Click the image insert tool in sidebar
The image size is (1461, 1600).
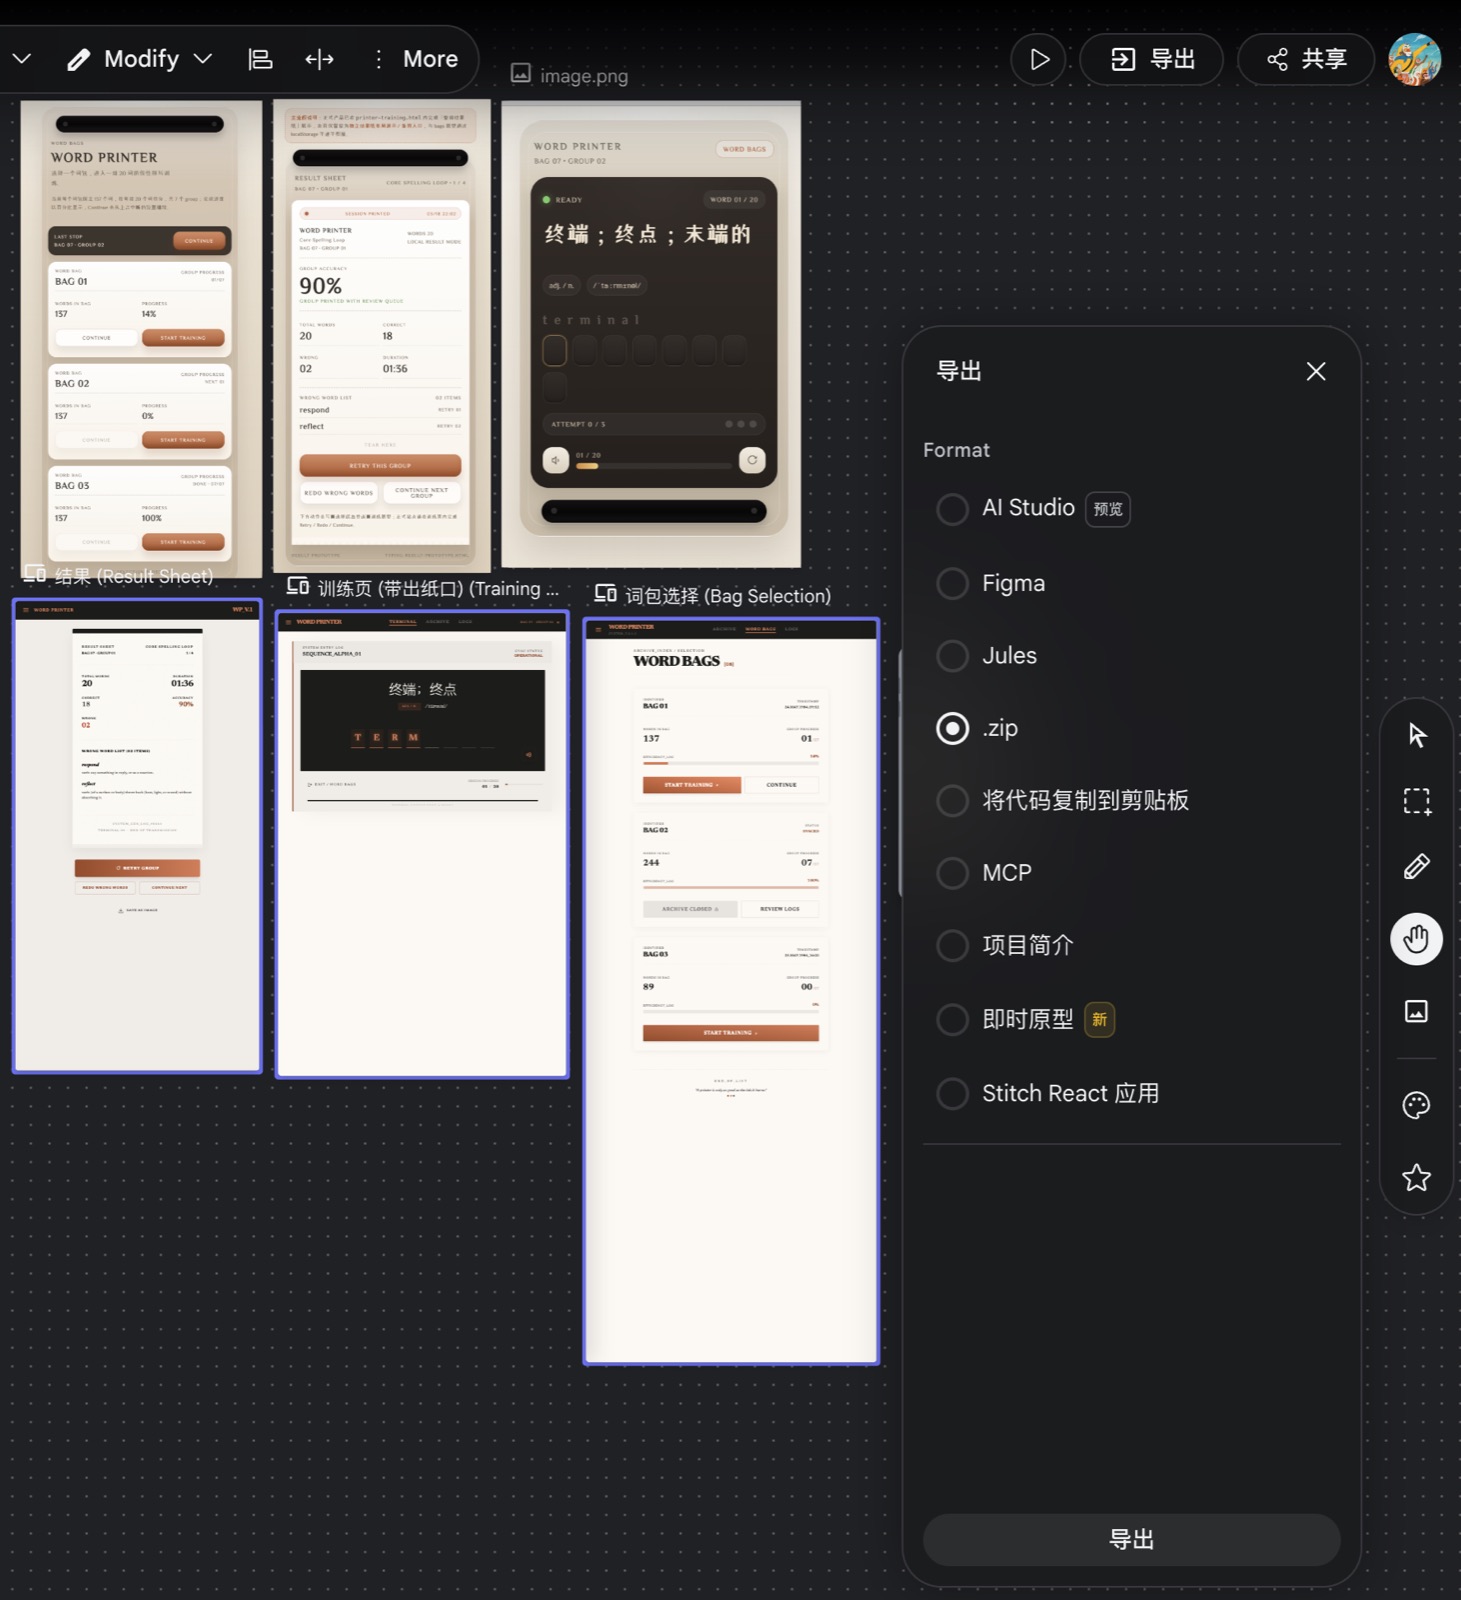(x=1416, y=1011)
